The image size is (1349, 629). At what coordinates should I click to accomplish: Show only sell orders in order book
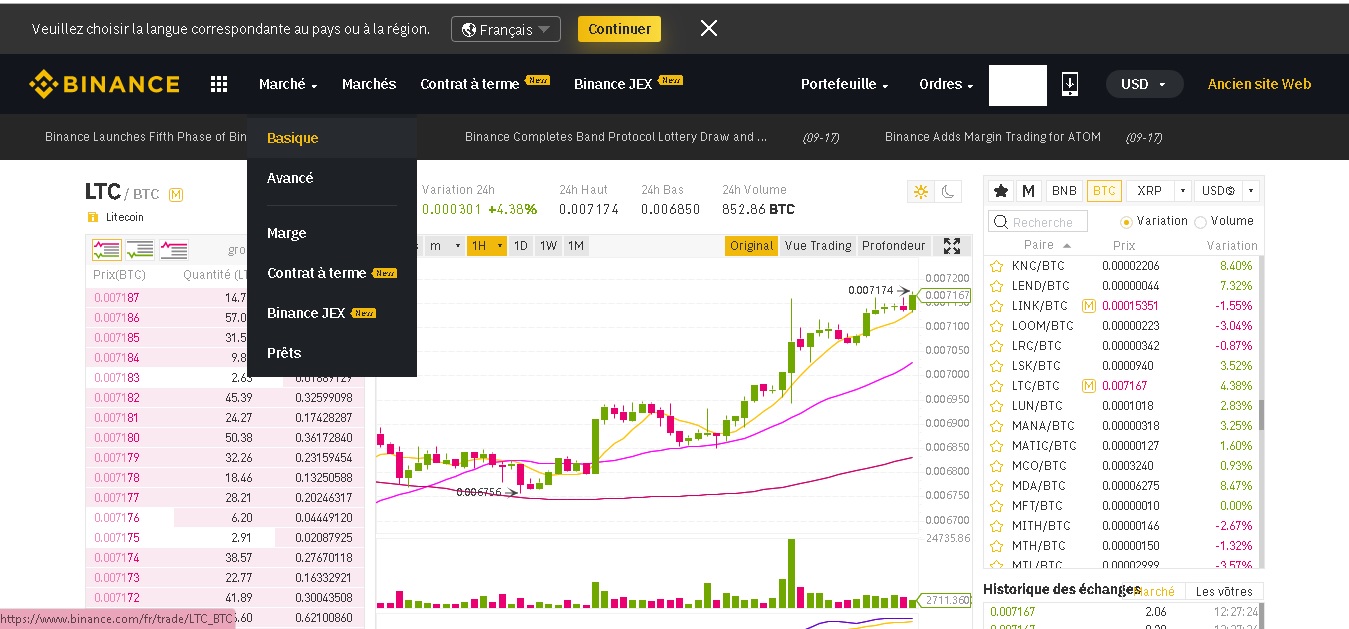tap(173, 250)
